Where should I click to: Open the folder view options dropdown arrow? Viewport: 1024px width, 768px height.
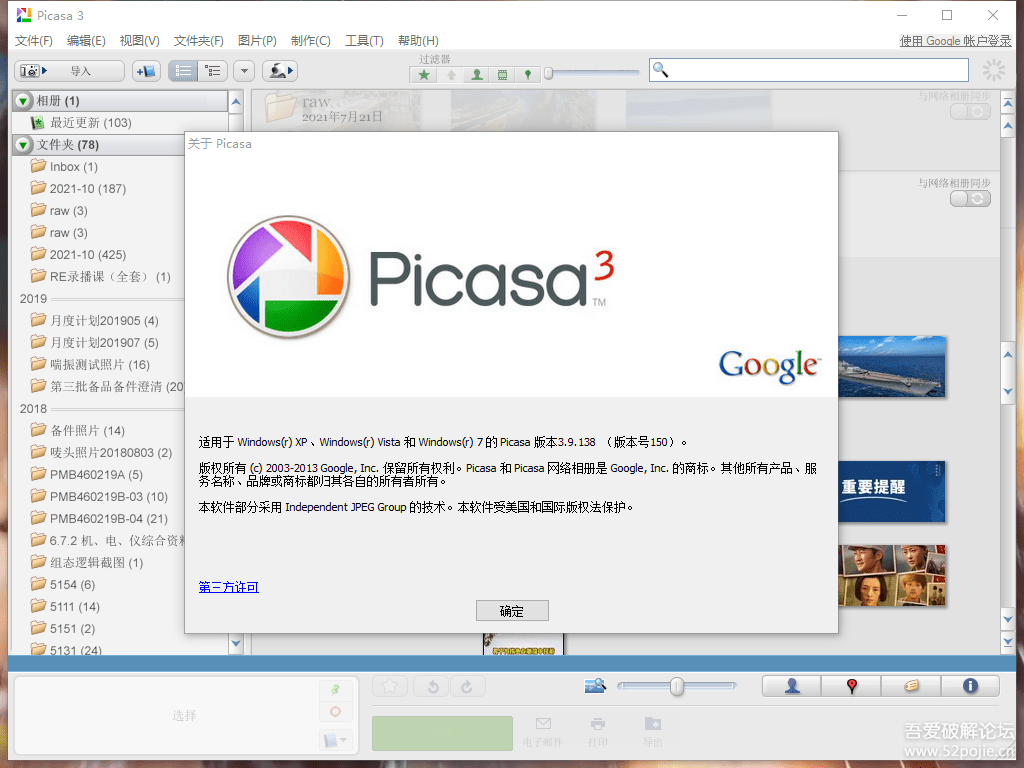point(244,71)
